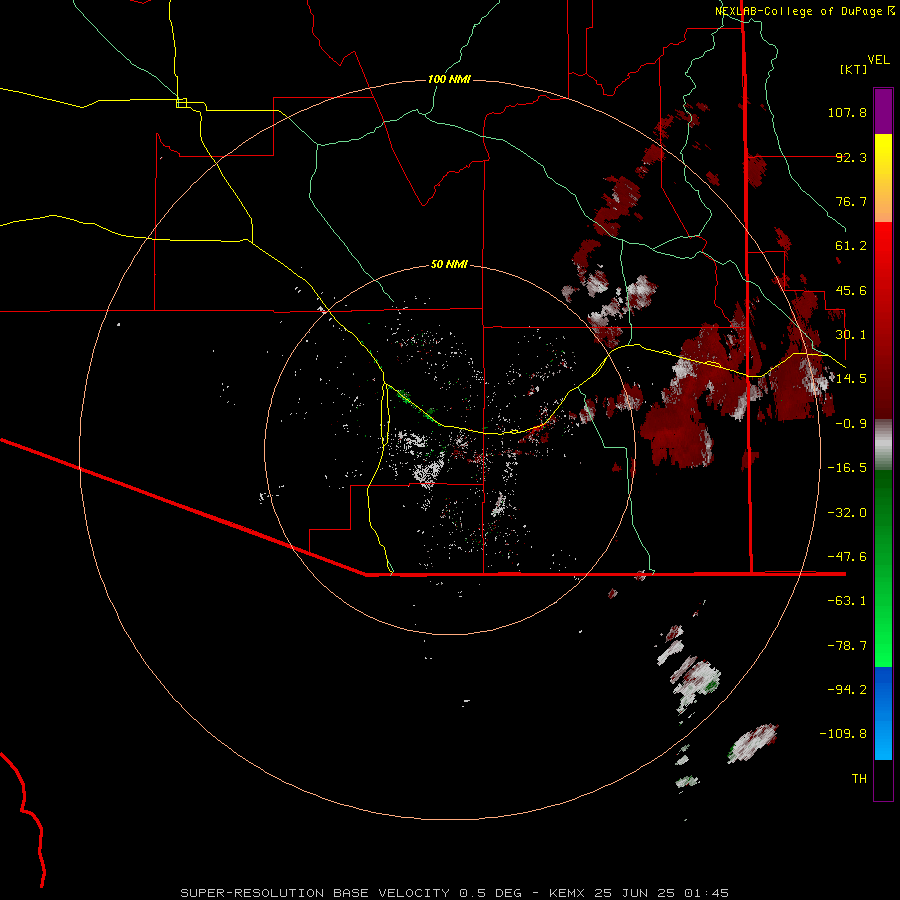Click the 92.3 scale value
900x900 pixels.
pos(851,157)
